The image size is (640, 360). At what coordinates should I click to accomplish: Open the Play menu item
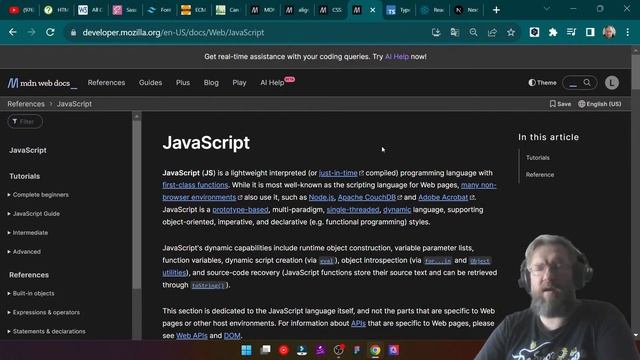click(x=239, y=82)
